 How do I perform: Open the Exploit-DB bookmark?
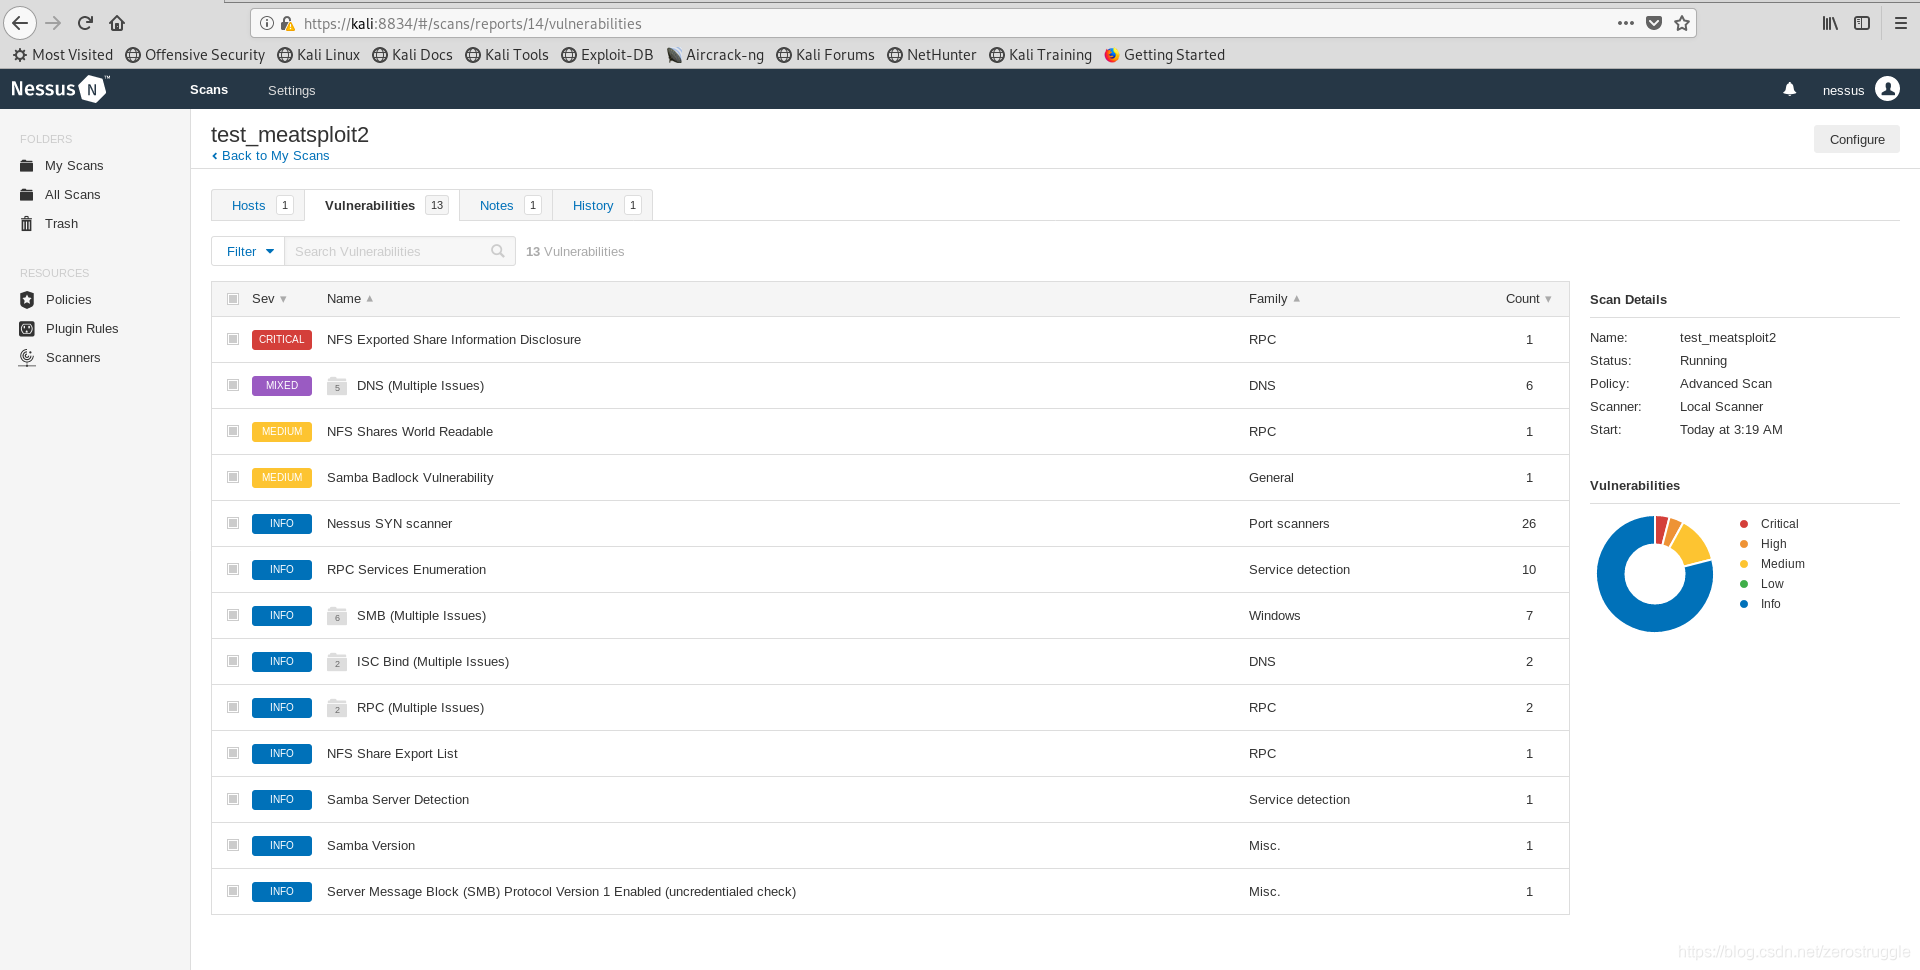tap(607, 55)
